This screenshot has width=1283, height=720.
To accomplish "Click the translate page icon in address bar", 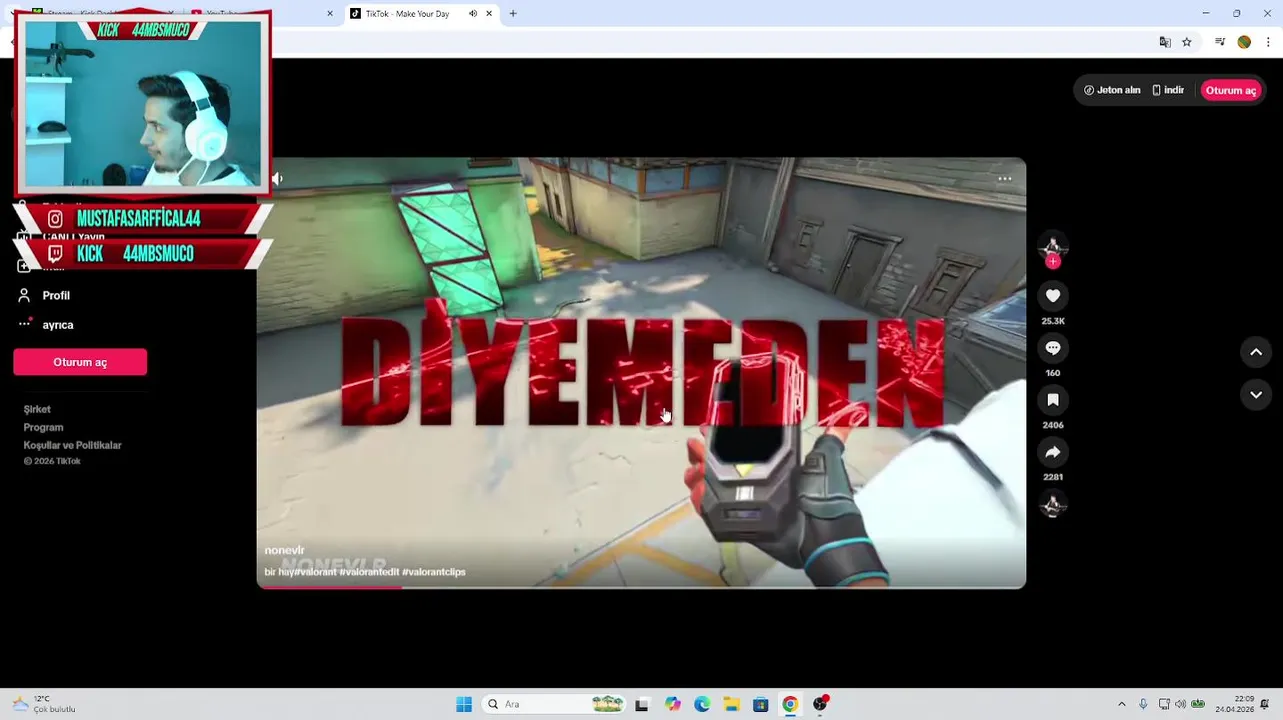I will click(1165, 42).
